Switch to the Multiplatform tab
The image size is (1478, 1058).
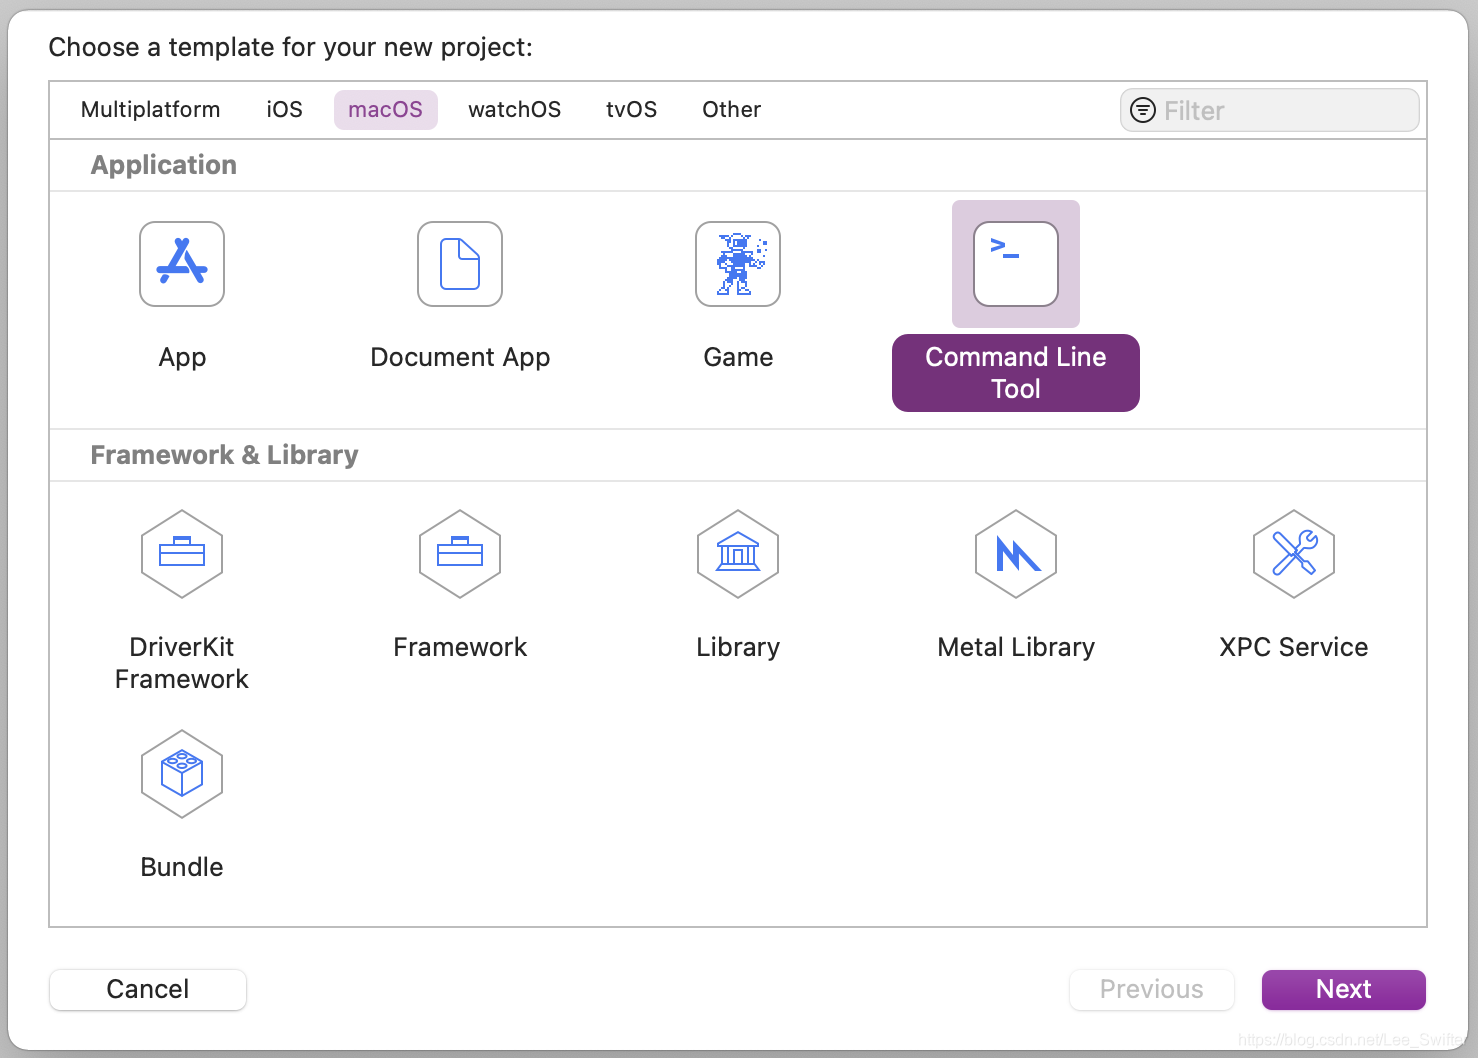(150, 110)
